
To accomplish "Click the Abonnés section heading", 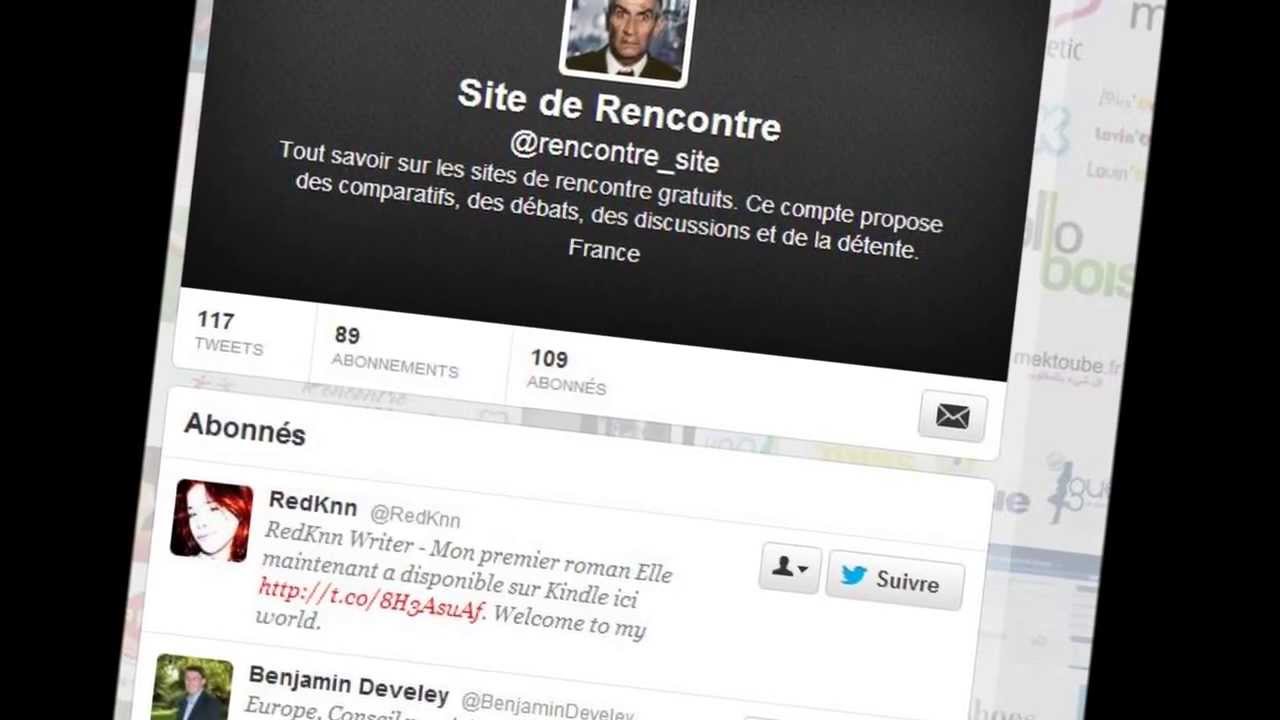I will tap(245, 429).
